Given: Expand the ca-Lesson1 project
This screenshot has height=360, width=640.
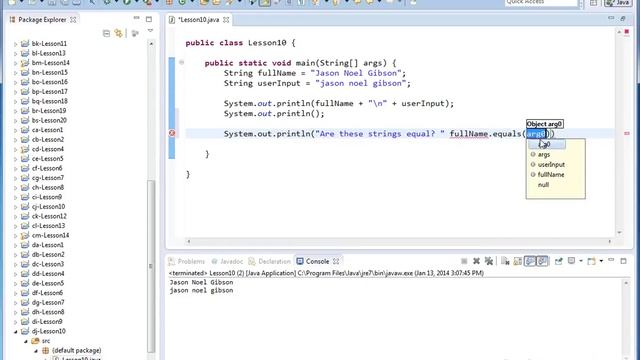Looking at the screenshot, I should tap(16, 130).
